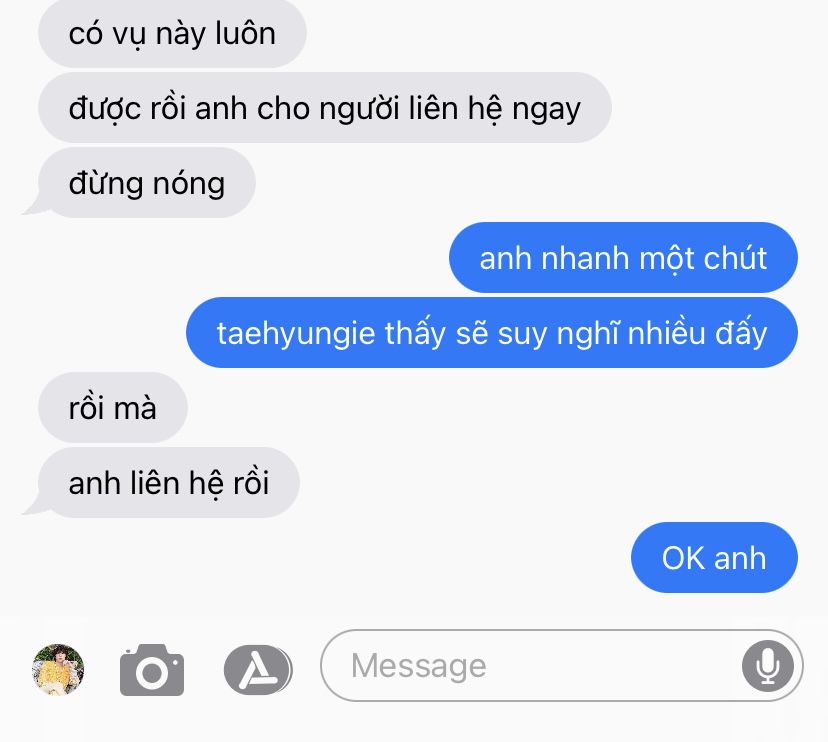Click the lens of the camera icon
Image resolution: width=828 pixels, height=742 pixels.
[x=152, y=673]
